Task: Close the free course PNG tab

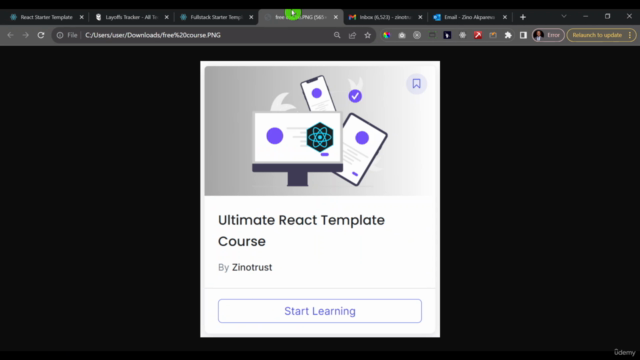Action: point(336,17)
